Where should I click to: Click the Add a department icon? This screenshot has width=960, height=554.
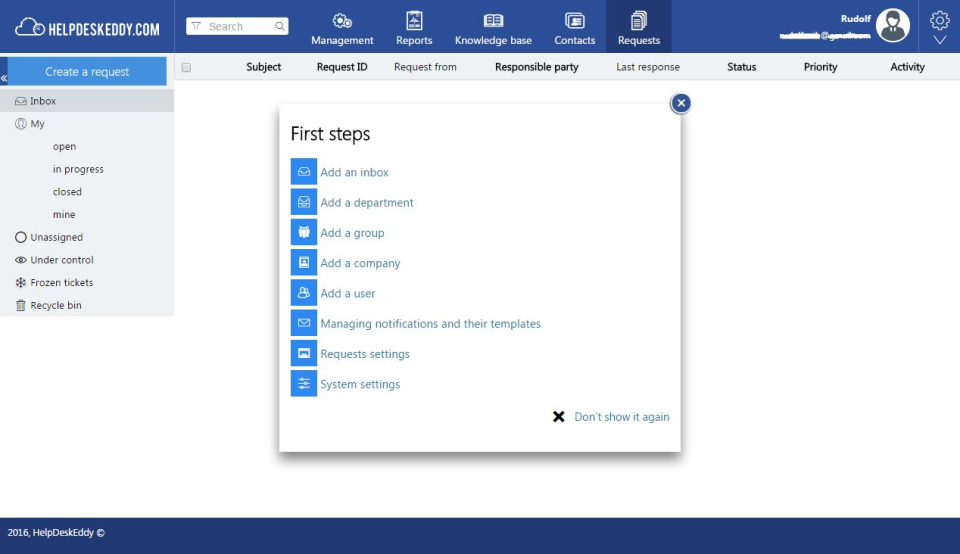[x=303, y=202]
